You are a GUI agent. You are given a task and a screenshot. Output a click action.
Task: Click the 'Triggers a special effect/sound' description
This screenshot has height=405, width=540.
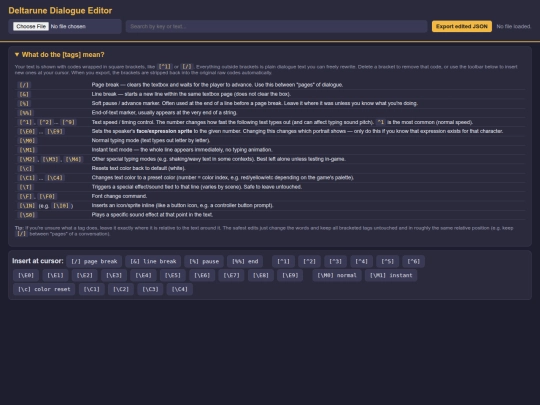point(197,187)
